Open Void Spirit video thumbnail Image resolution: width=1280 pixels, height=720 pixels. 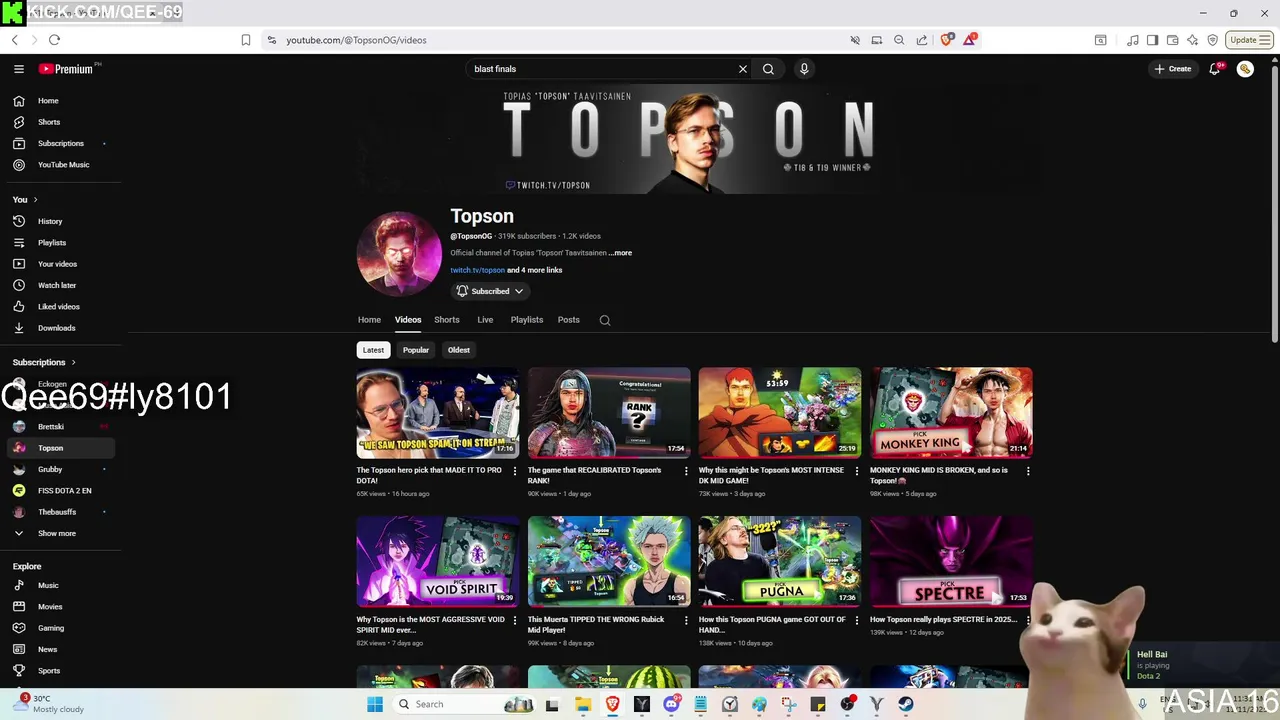[438, 562]
